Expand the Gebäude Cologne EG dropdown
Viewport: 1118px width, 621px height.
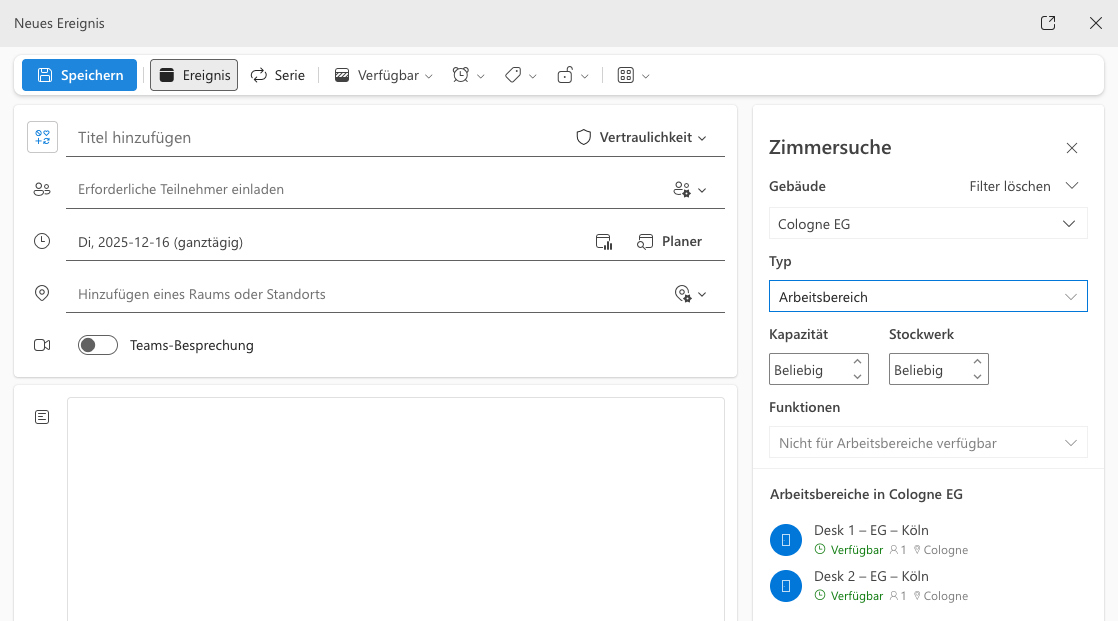(x=927, y=224)
